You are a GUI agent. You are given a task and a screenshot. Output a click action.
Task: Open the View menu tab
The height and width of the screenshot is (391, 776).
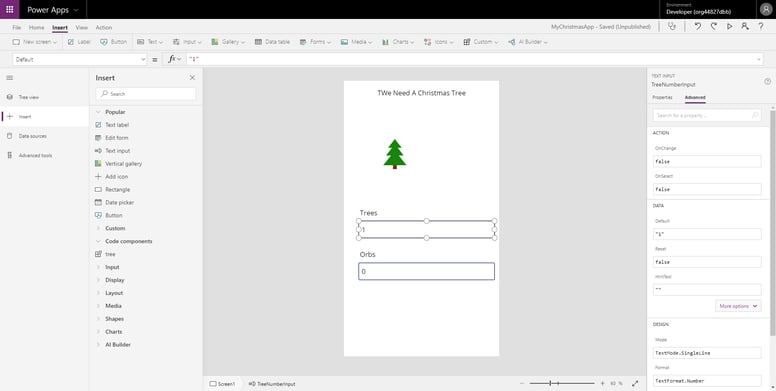coord(82,28)
